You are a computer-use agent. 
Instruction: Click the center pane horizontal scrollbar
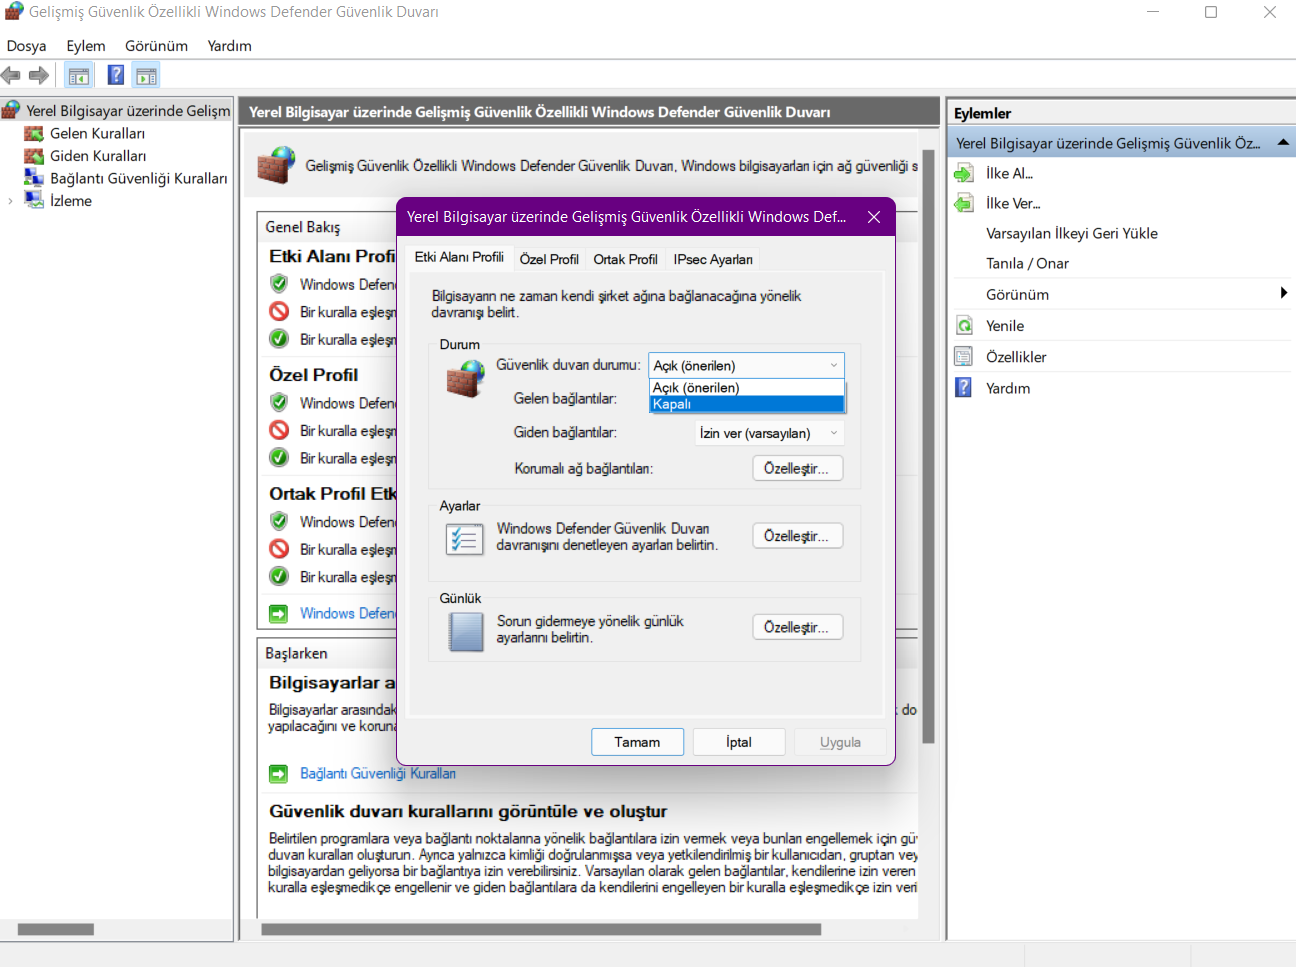point(541,929)
